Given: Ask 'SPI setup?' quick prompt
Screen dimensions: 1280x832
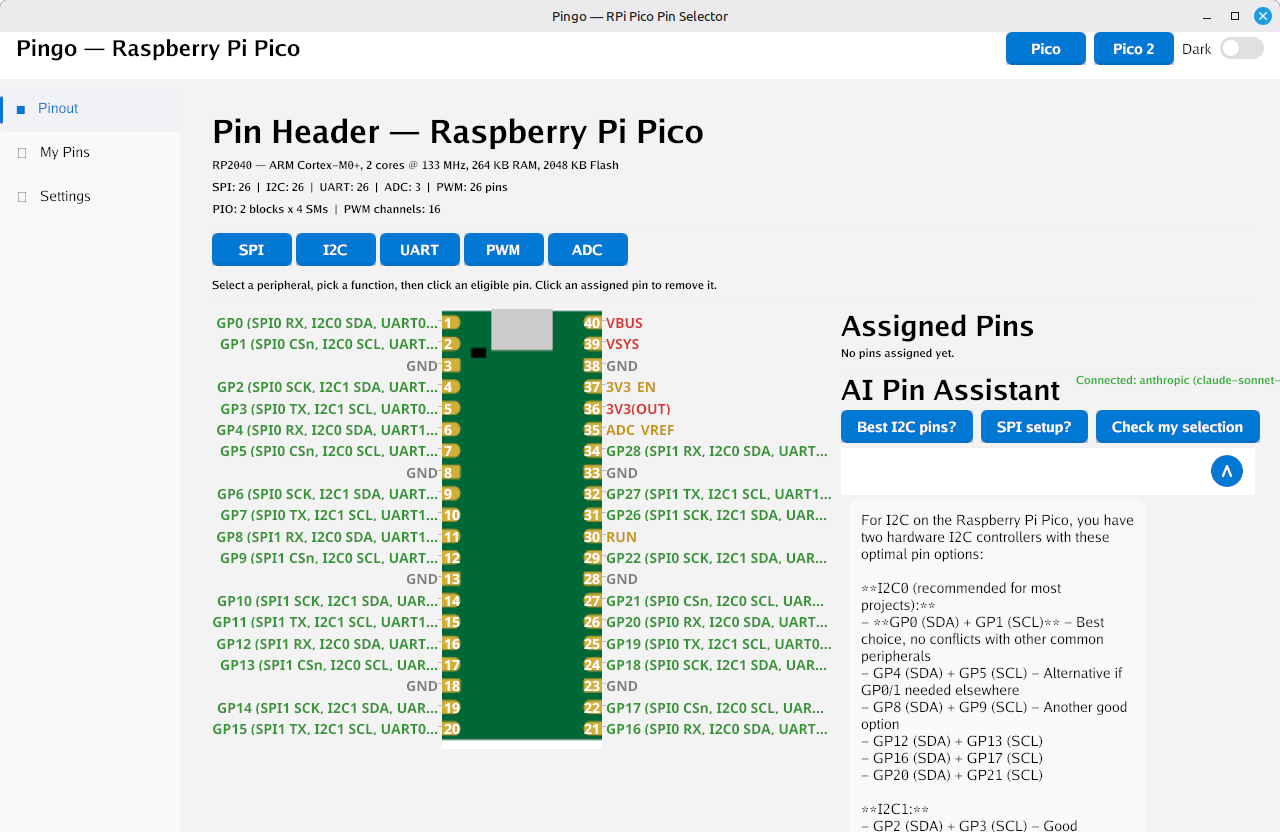Looking at the screenshot, I should click(1034, 427).
